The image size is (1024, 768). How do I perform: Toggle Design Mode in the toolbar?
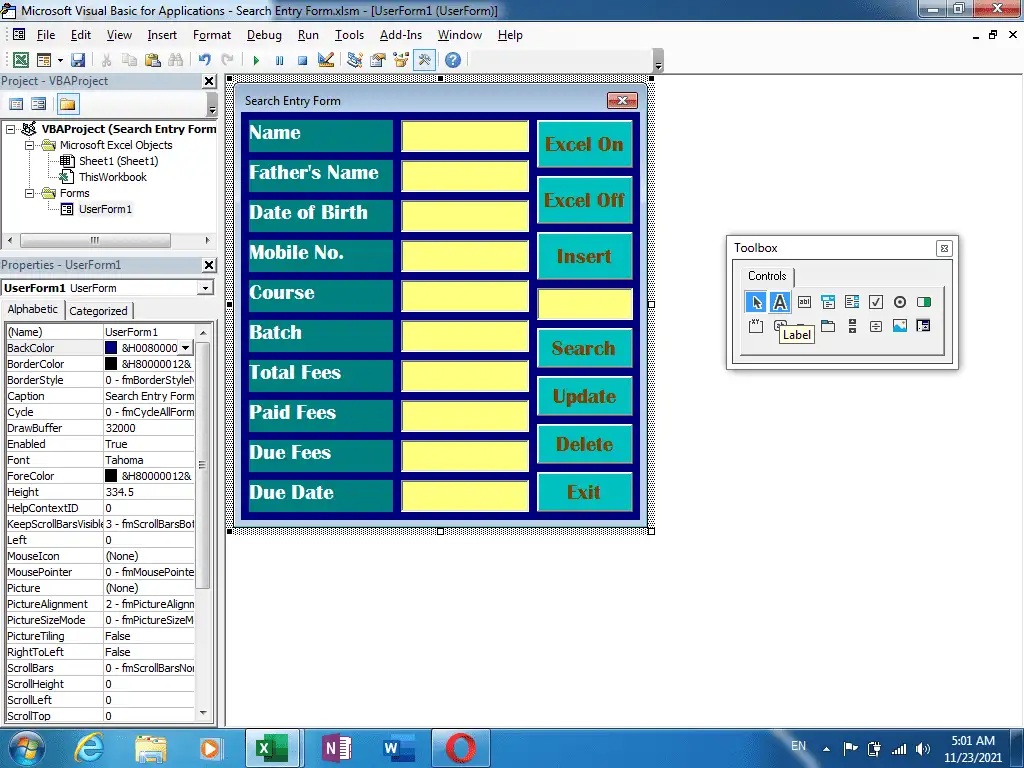click(325, 60)
